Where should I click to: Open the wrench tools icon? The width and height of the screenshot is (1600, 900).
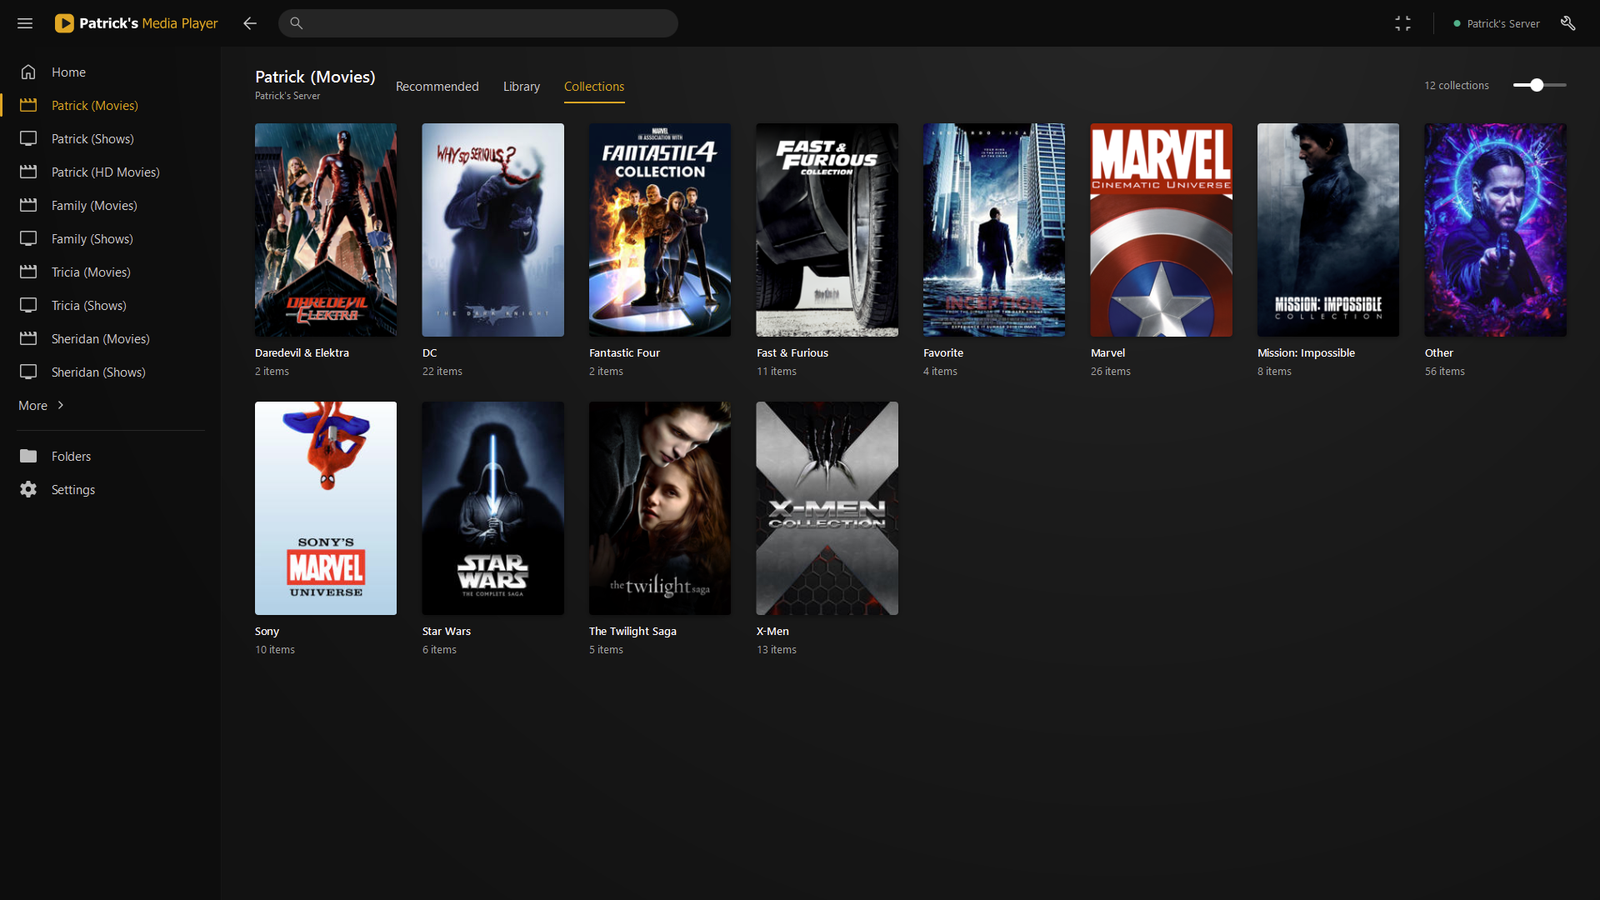click(1568, 23)
